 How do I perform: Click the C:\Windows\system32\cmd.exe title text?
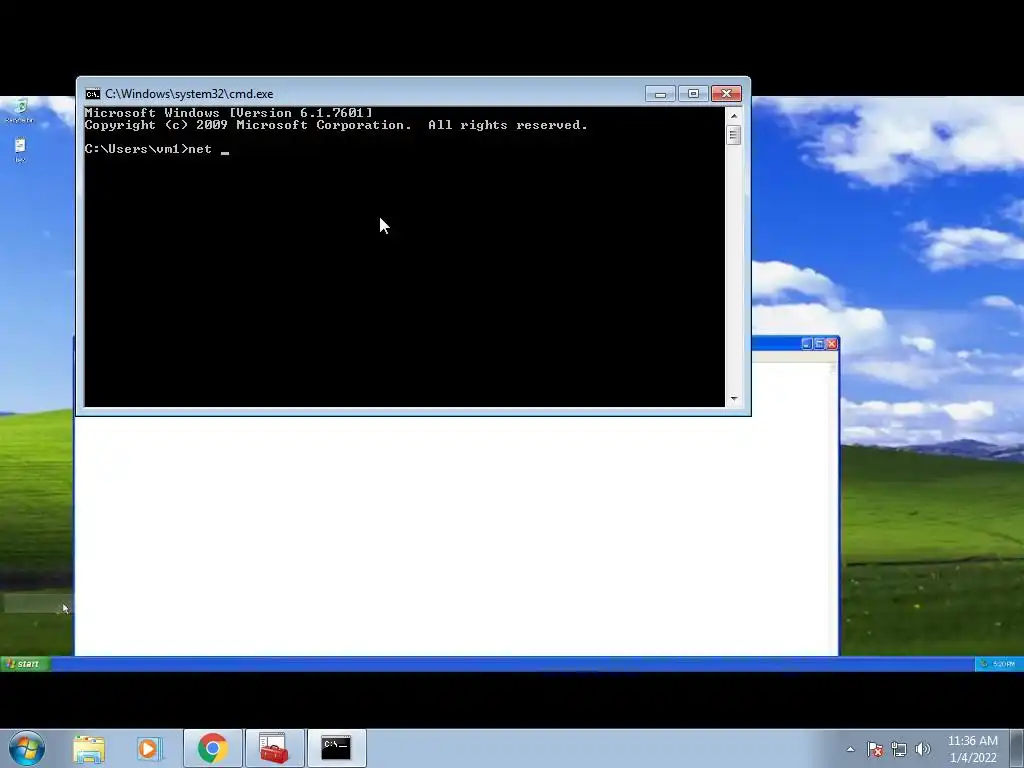189,94
